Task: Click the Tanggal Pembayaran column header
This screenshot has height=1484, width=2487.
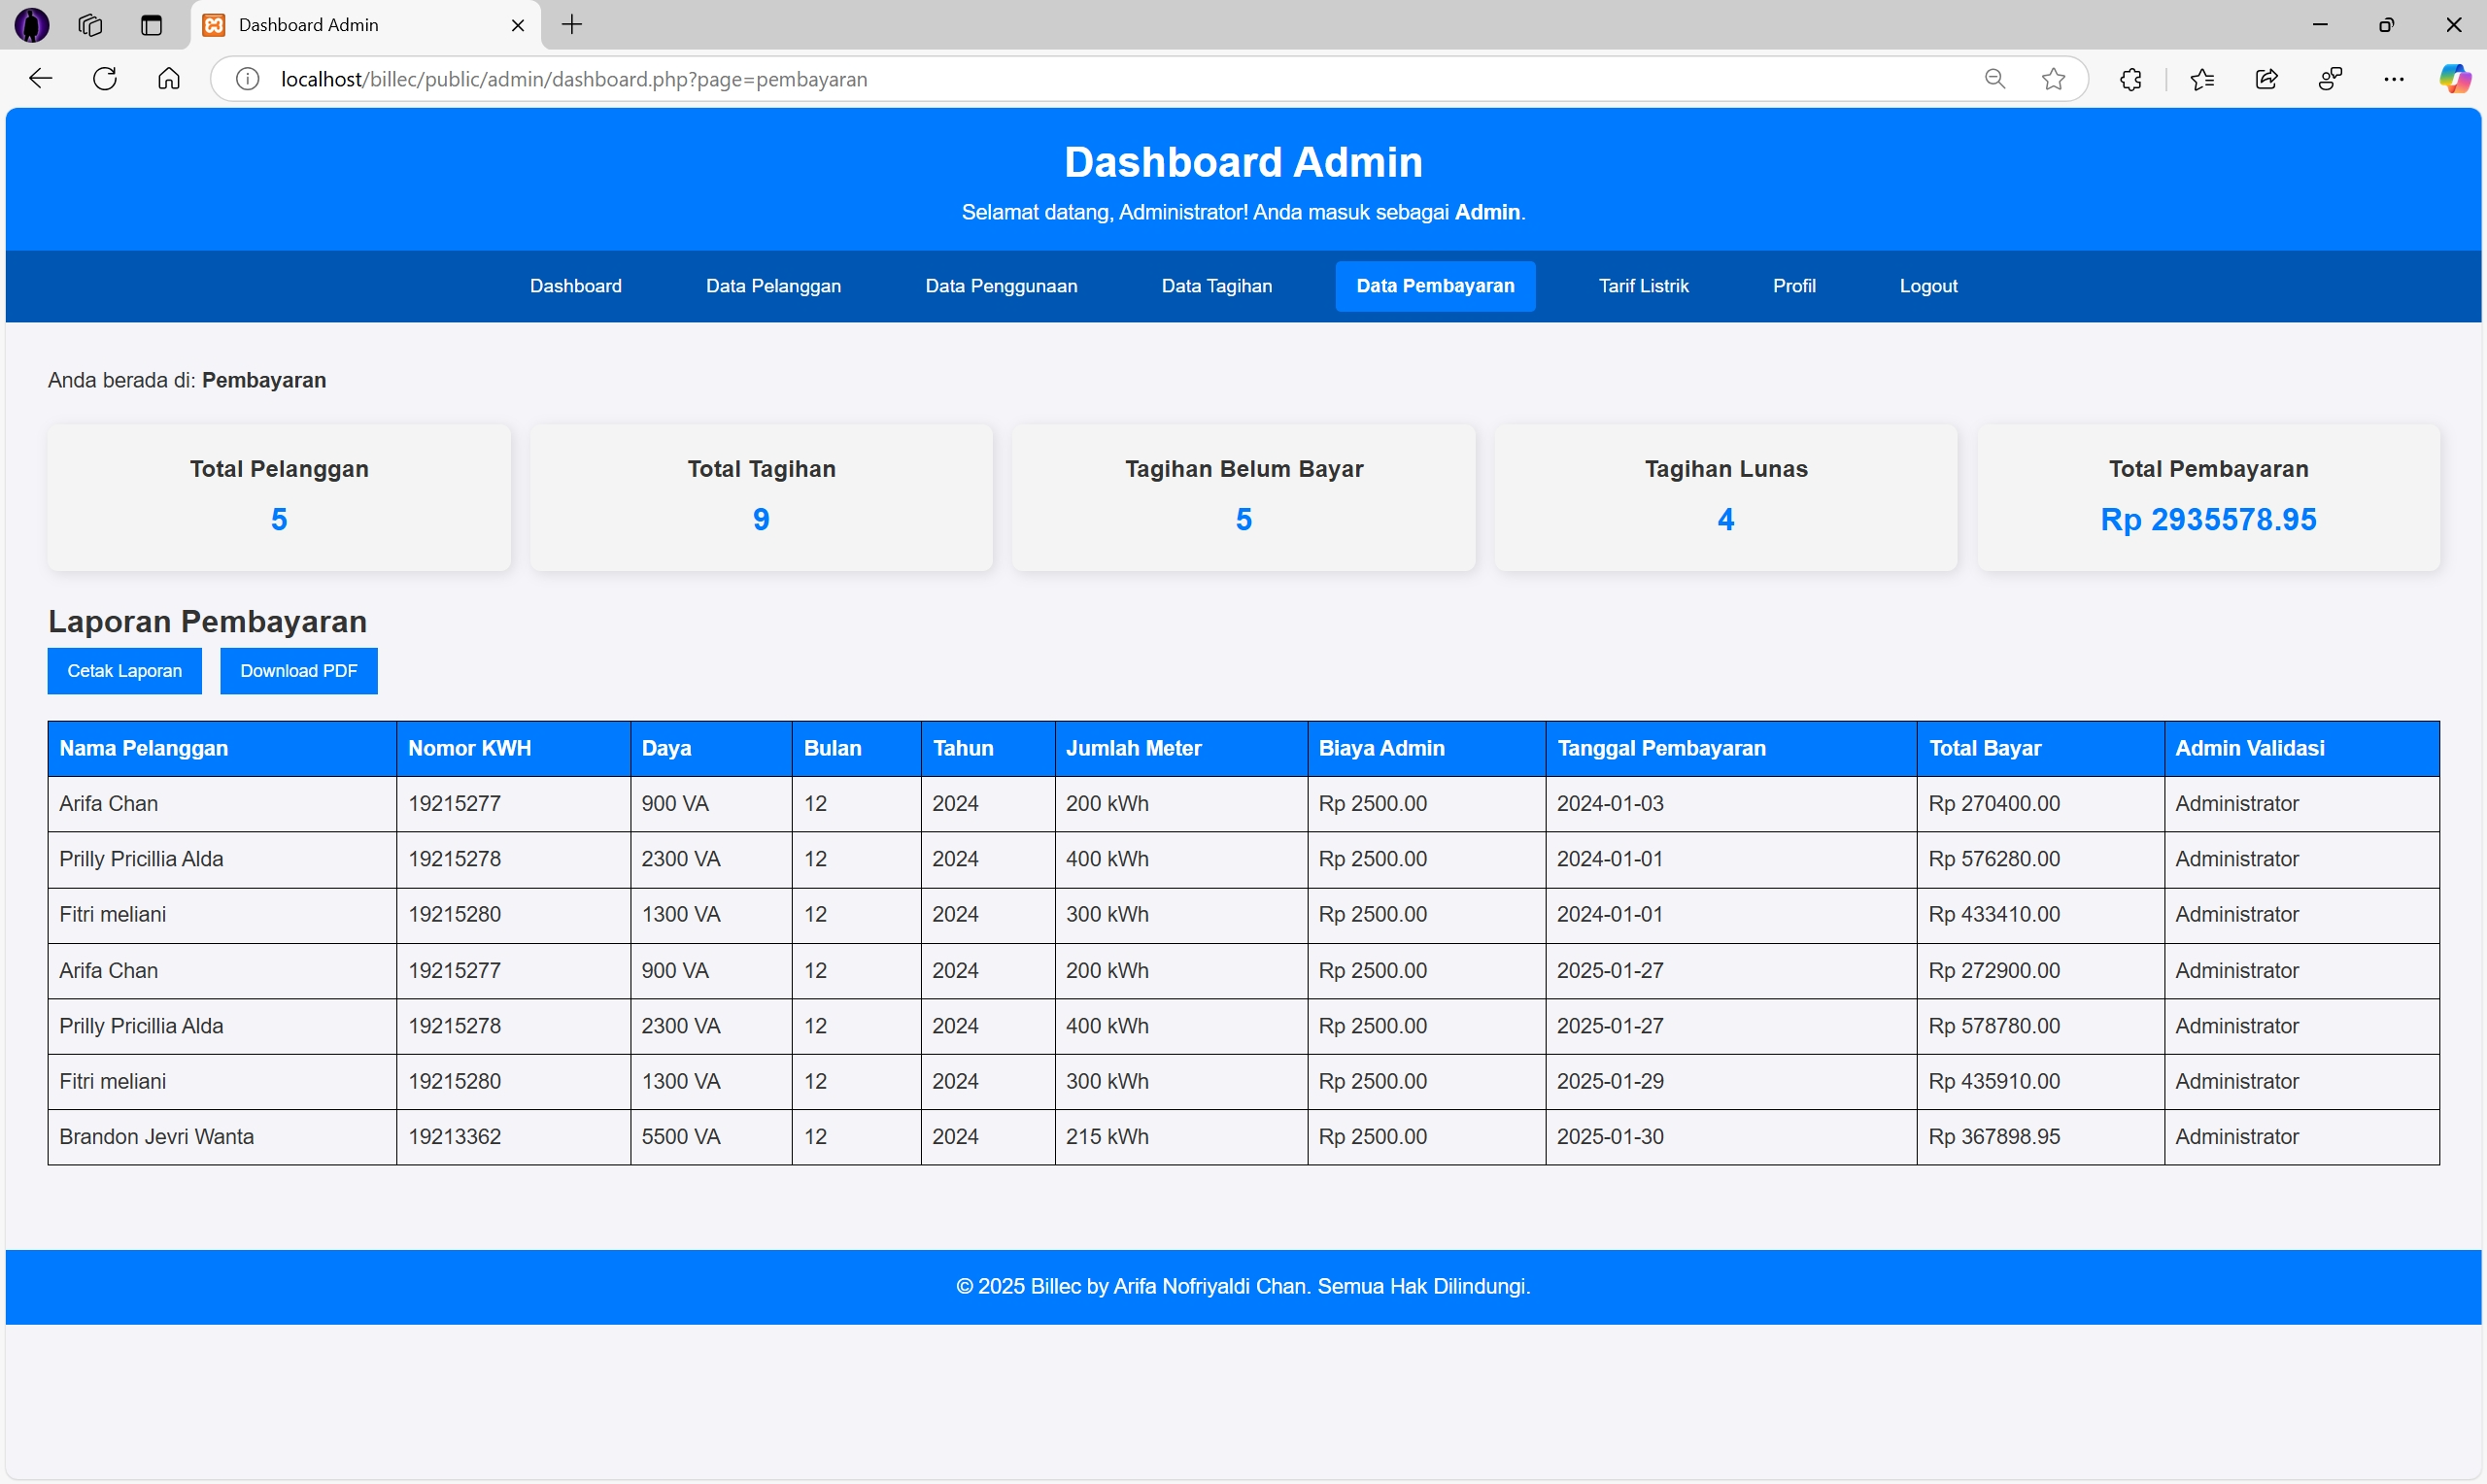Action: [1731, 749]
